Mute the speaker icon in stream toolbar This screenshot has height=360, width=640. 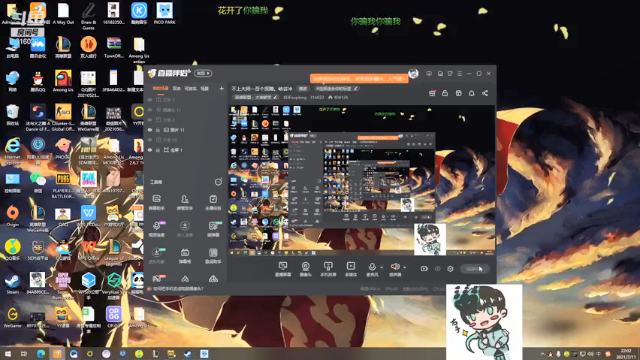395,267
